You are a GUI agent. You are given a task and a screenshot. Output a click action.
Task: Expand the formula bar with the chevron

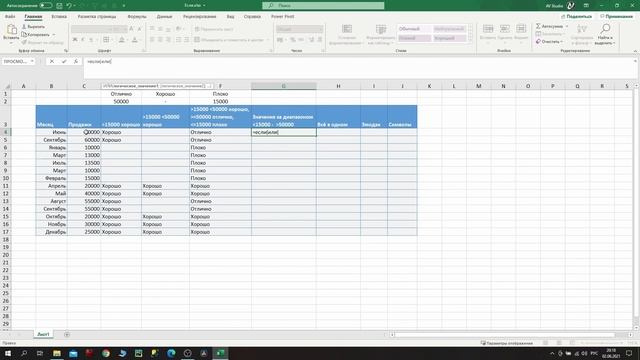click(635, 61)
